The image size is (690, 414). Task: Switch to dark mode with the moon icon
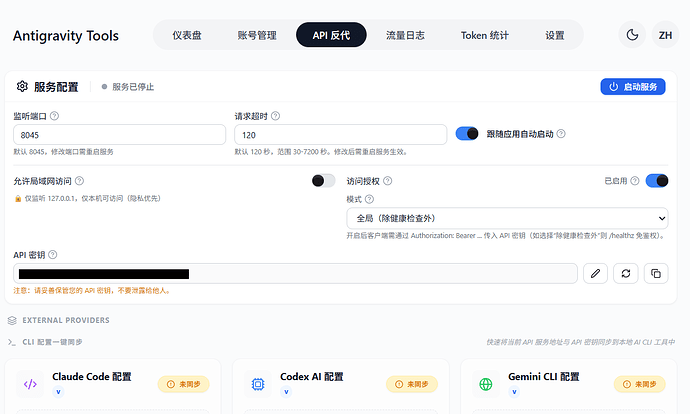point(632,35)
